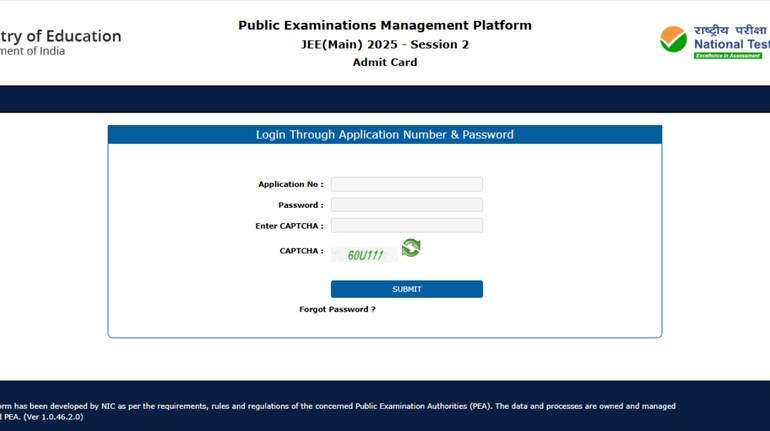Viewport: 770px width, 431px height.
Task: Click into the Enter CAPTCHA text box
Action: [406, 226]
